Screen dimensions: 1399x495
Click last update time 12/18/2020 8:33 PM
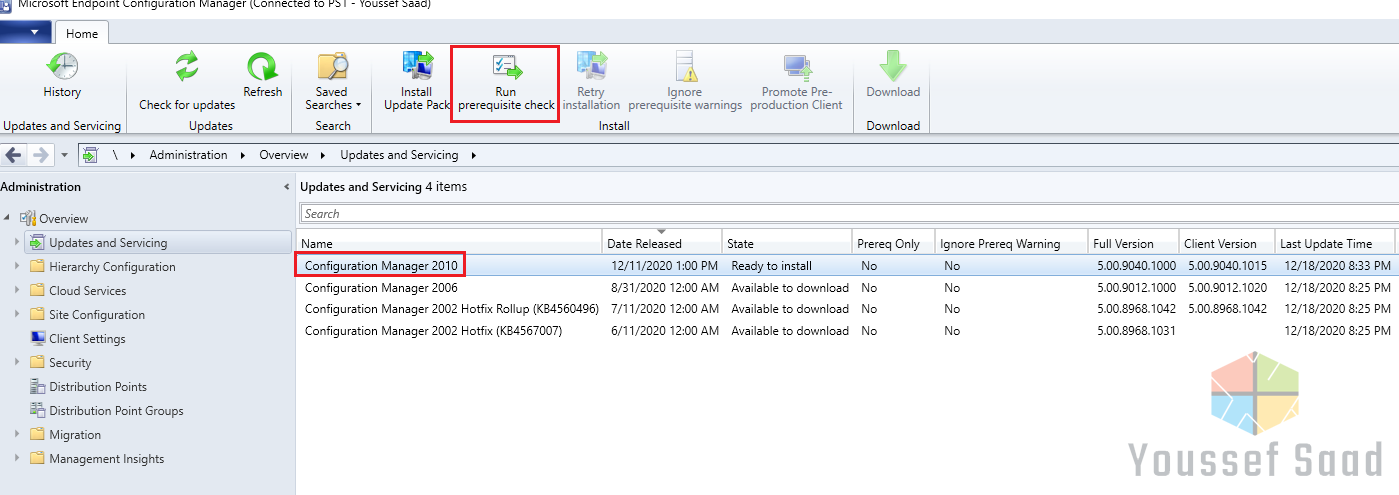pos(1335,266)
